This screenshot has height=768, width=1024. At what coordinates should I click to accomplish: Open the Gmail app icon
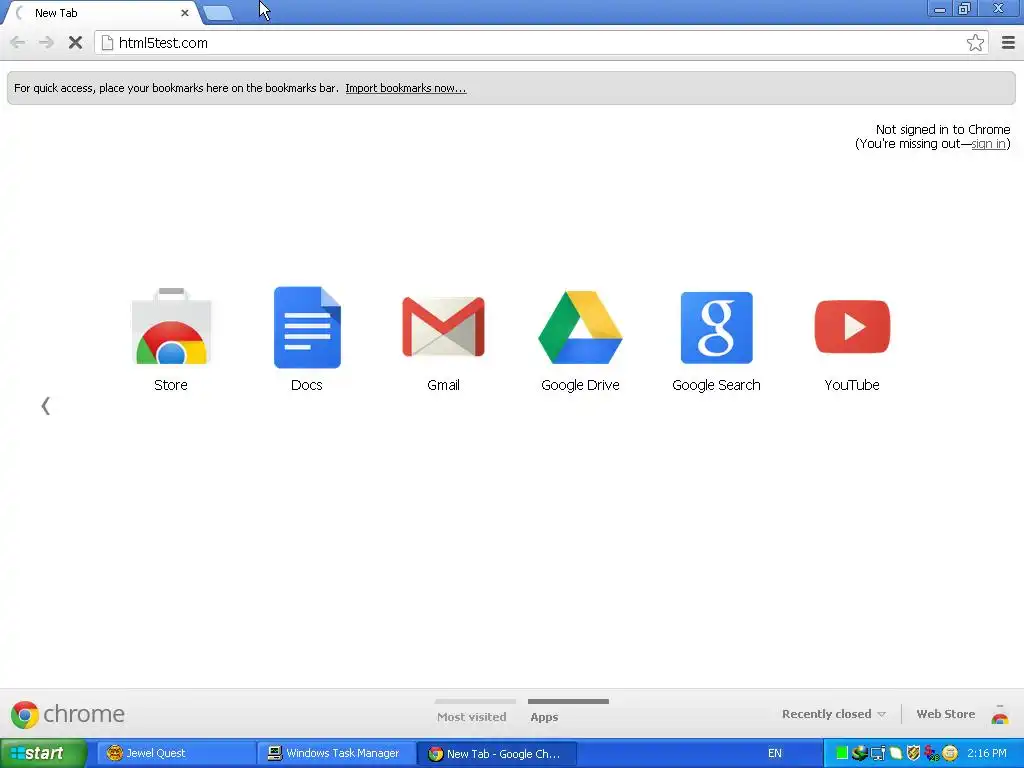point(443,327)
